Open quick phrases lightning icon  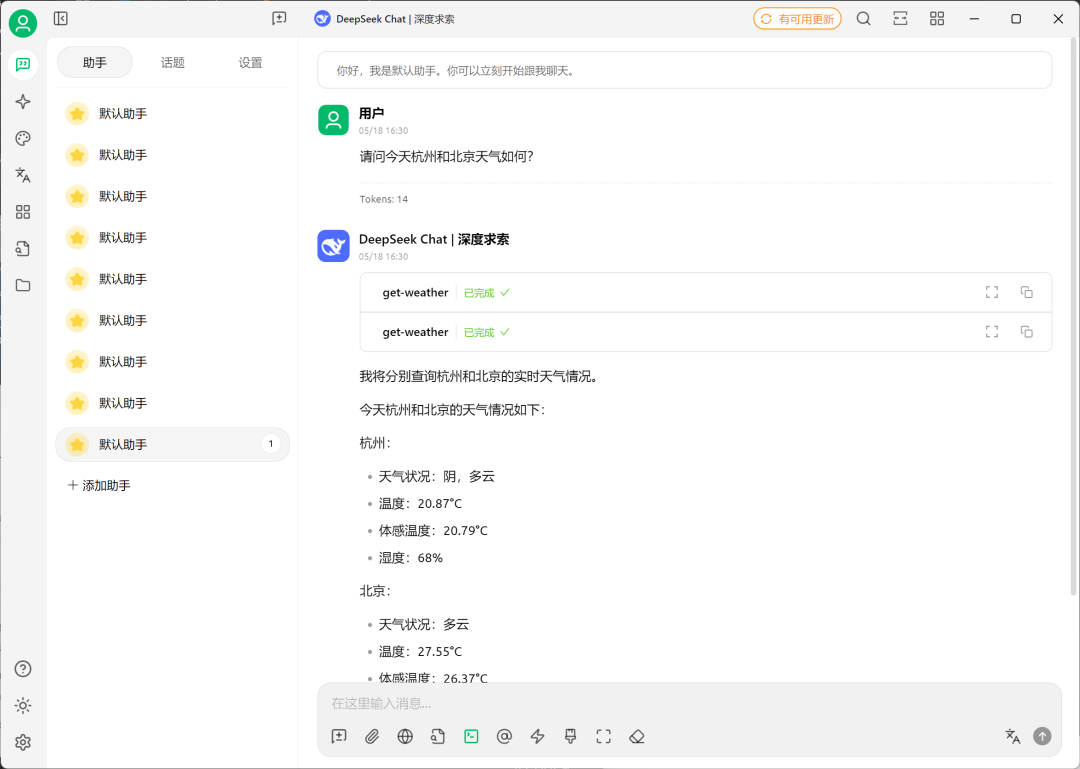point(537,737)
